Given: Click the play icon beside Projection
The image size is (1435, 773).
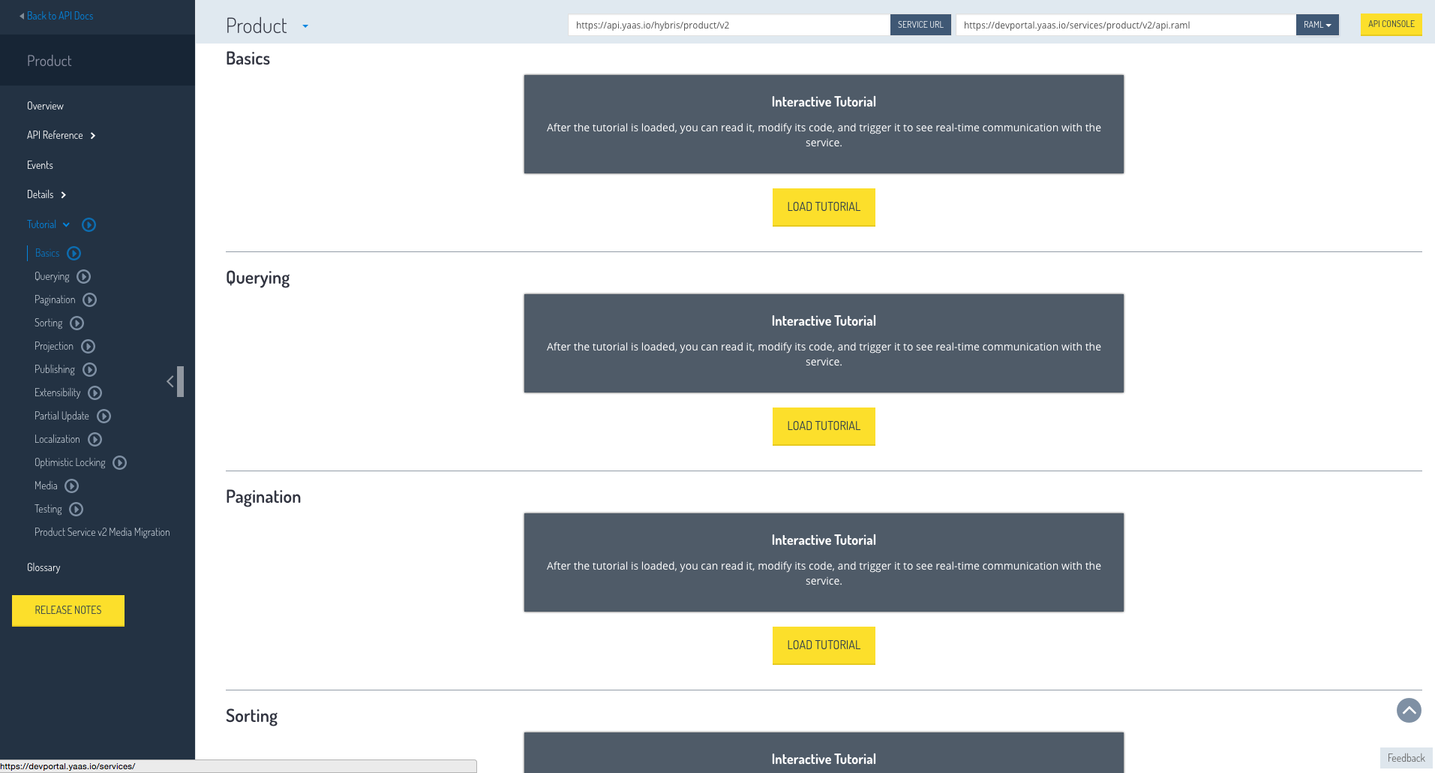Looking at the screenshot, I should 88,346.
